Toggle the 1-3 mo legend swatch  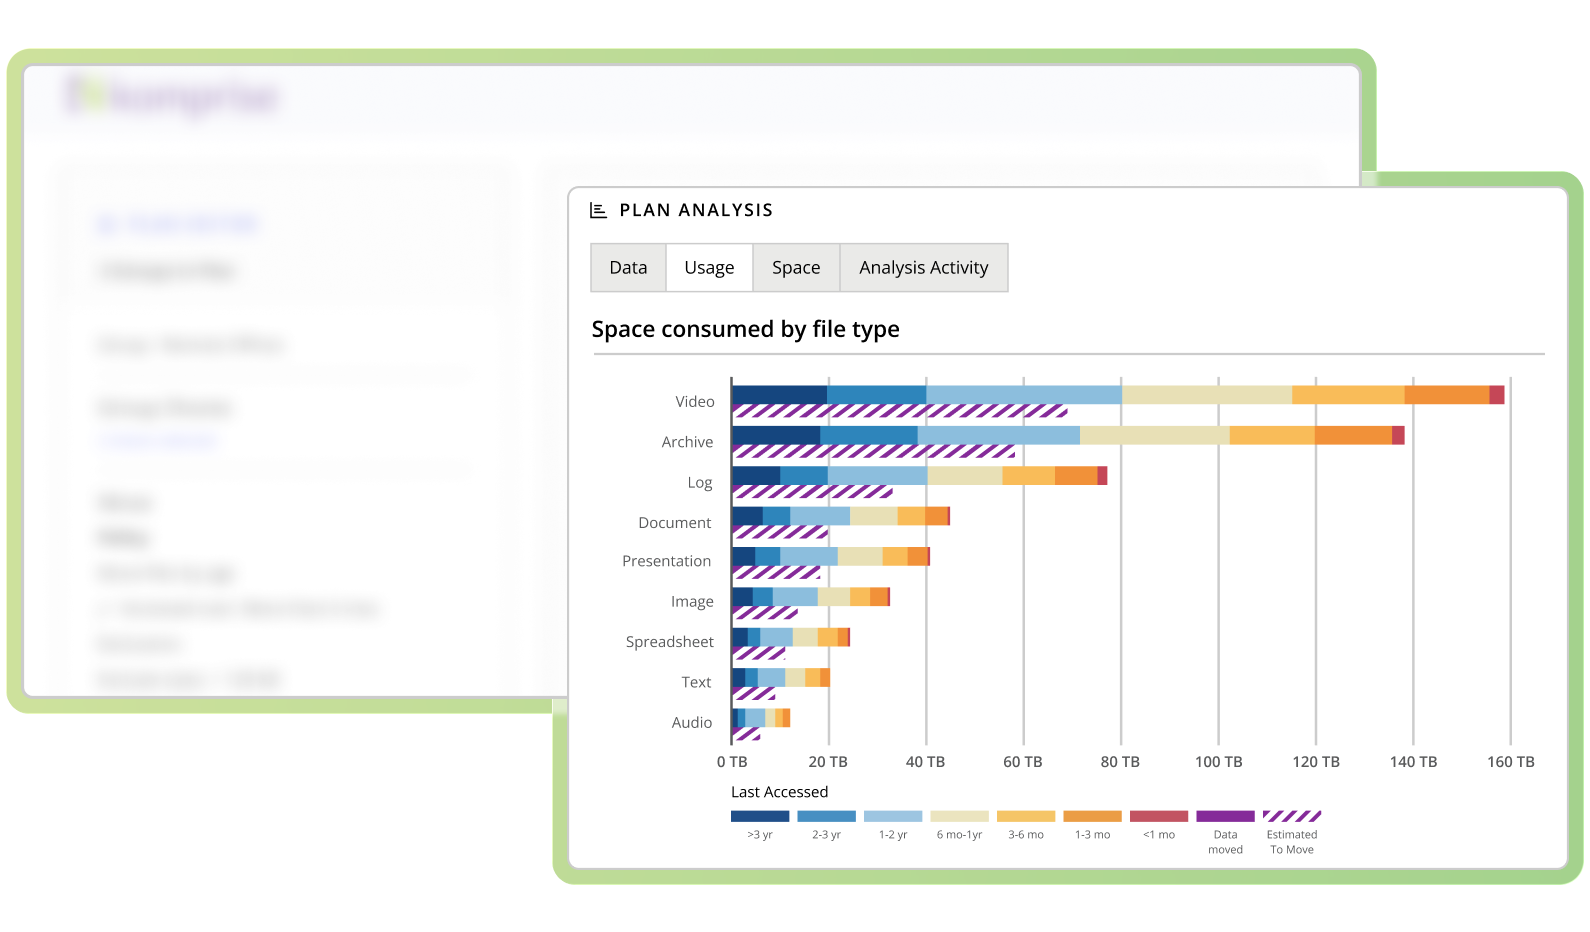pyautogui.click(x=1092, y=816)
